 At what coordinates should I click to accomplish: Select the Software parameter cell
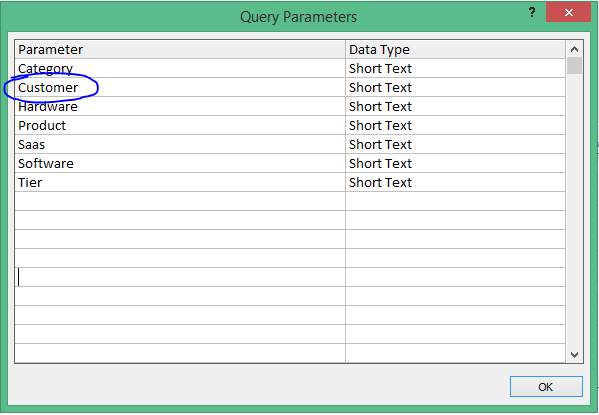180,163
